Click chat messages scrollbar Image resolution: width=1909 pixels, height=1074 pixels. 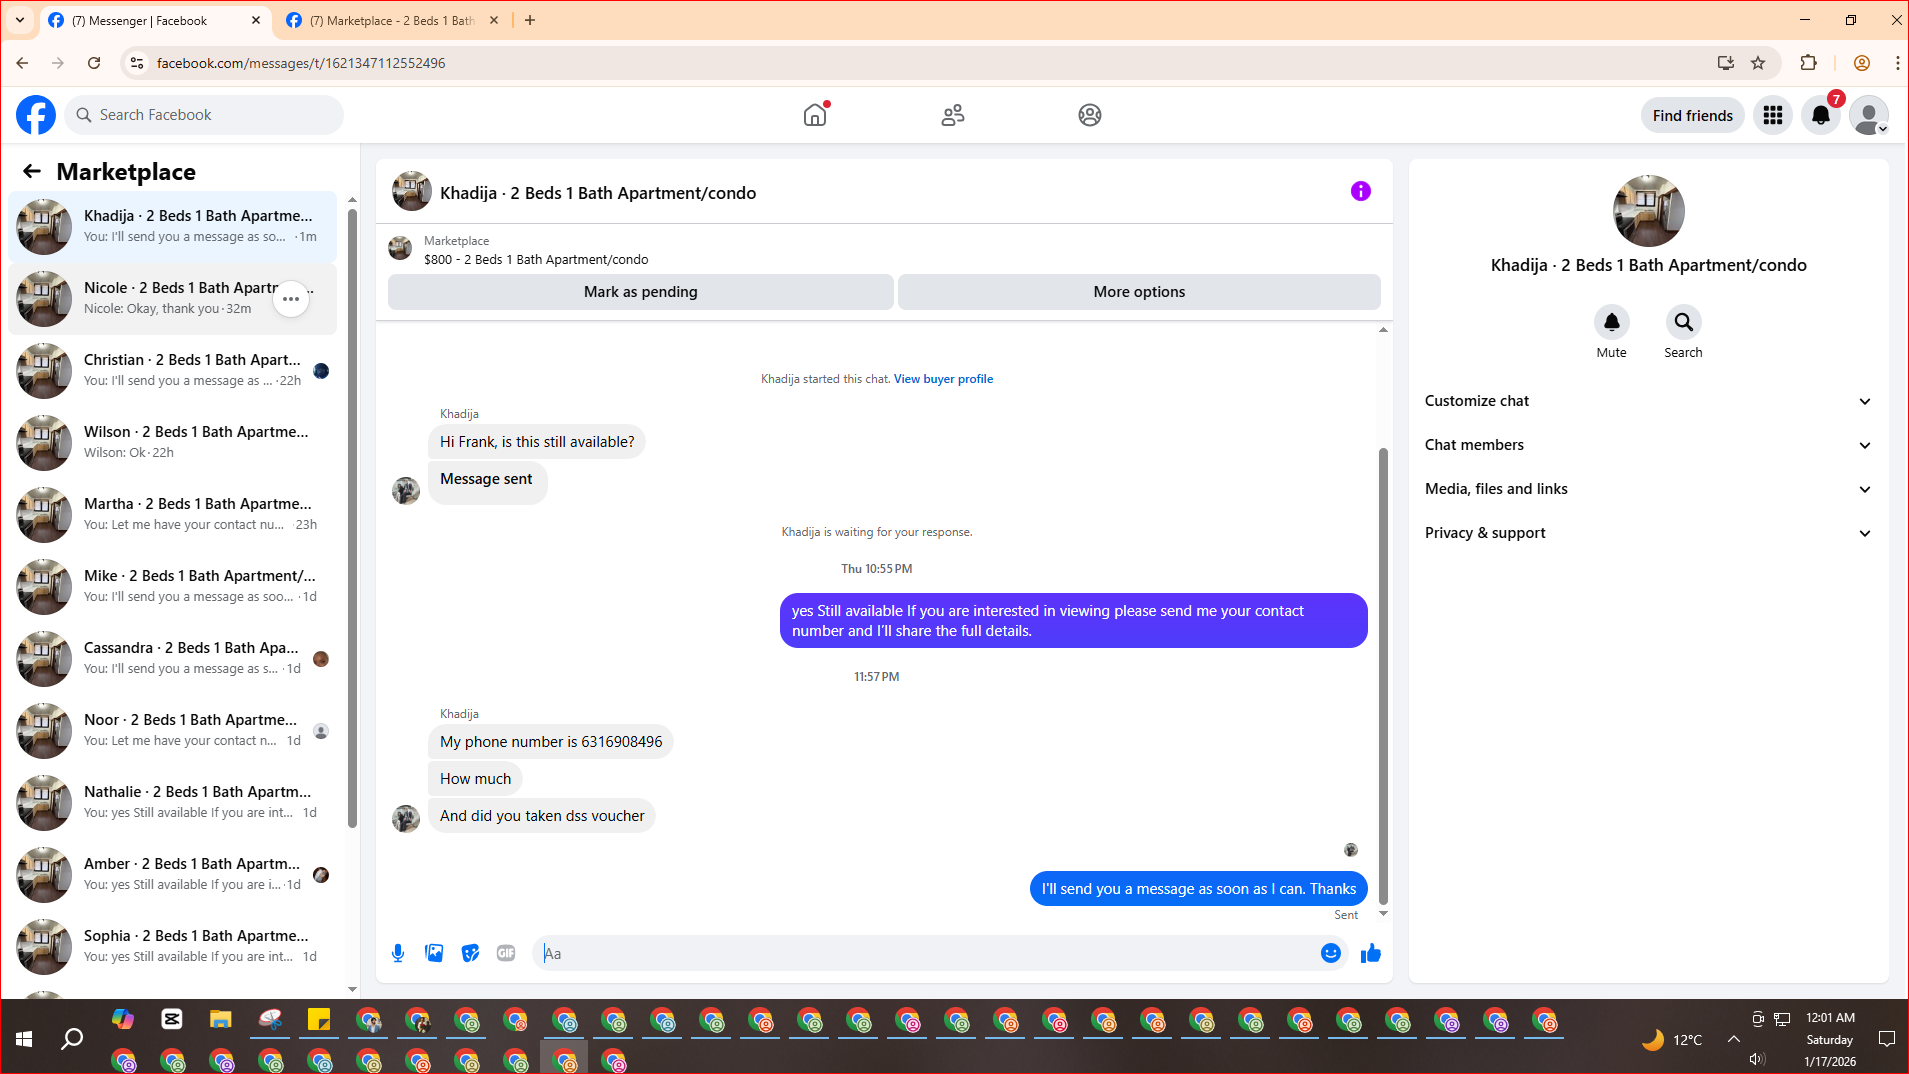pos(1383,676)
